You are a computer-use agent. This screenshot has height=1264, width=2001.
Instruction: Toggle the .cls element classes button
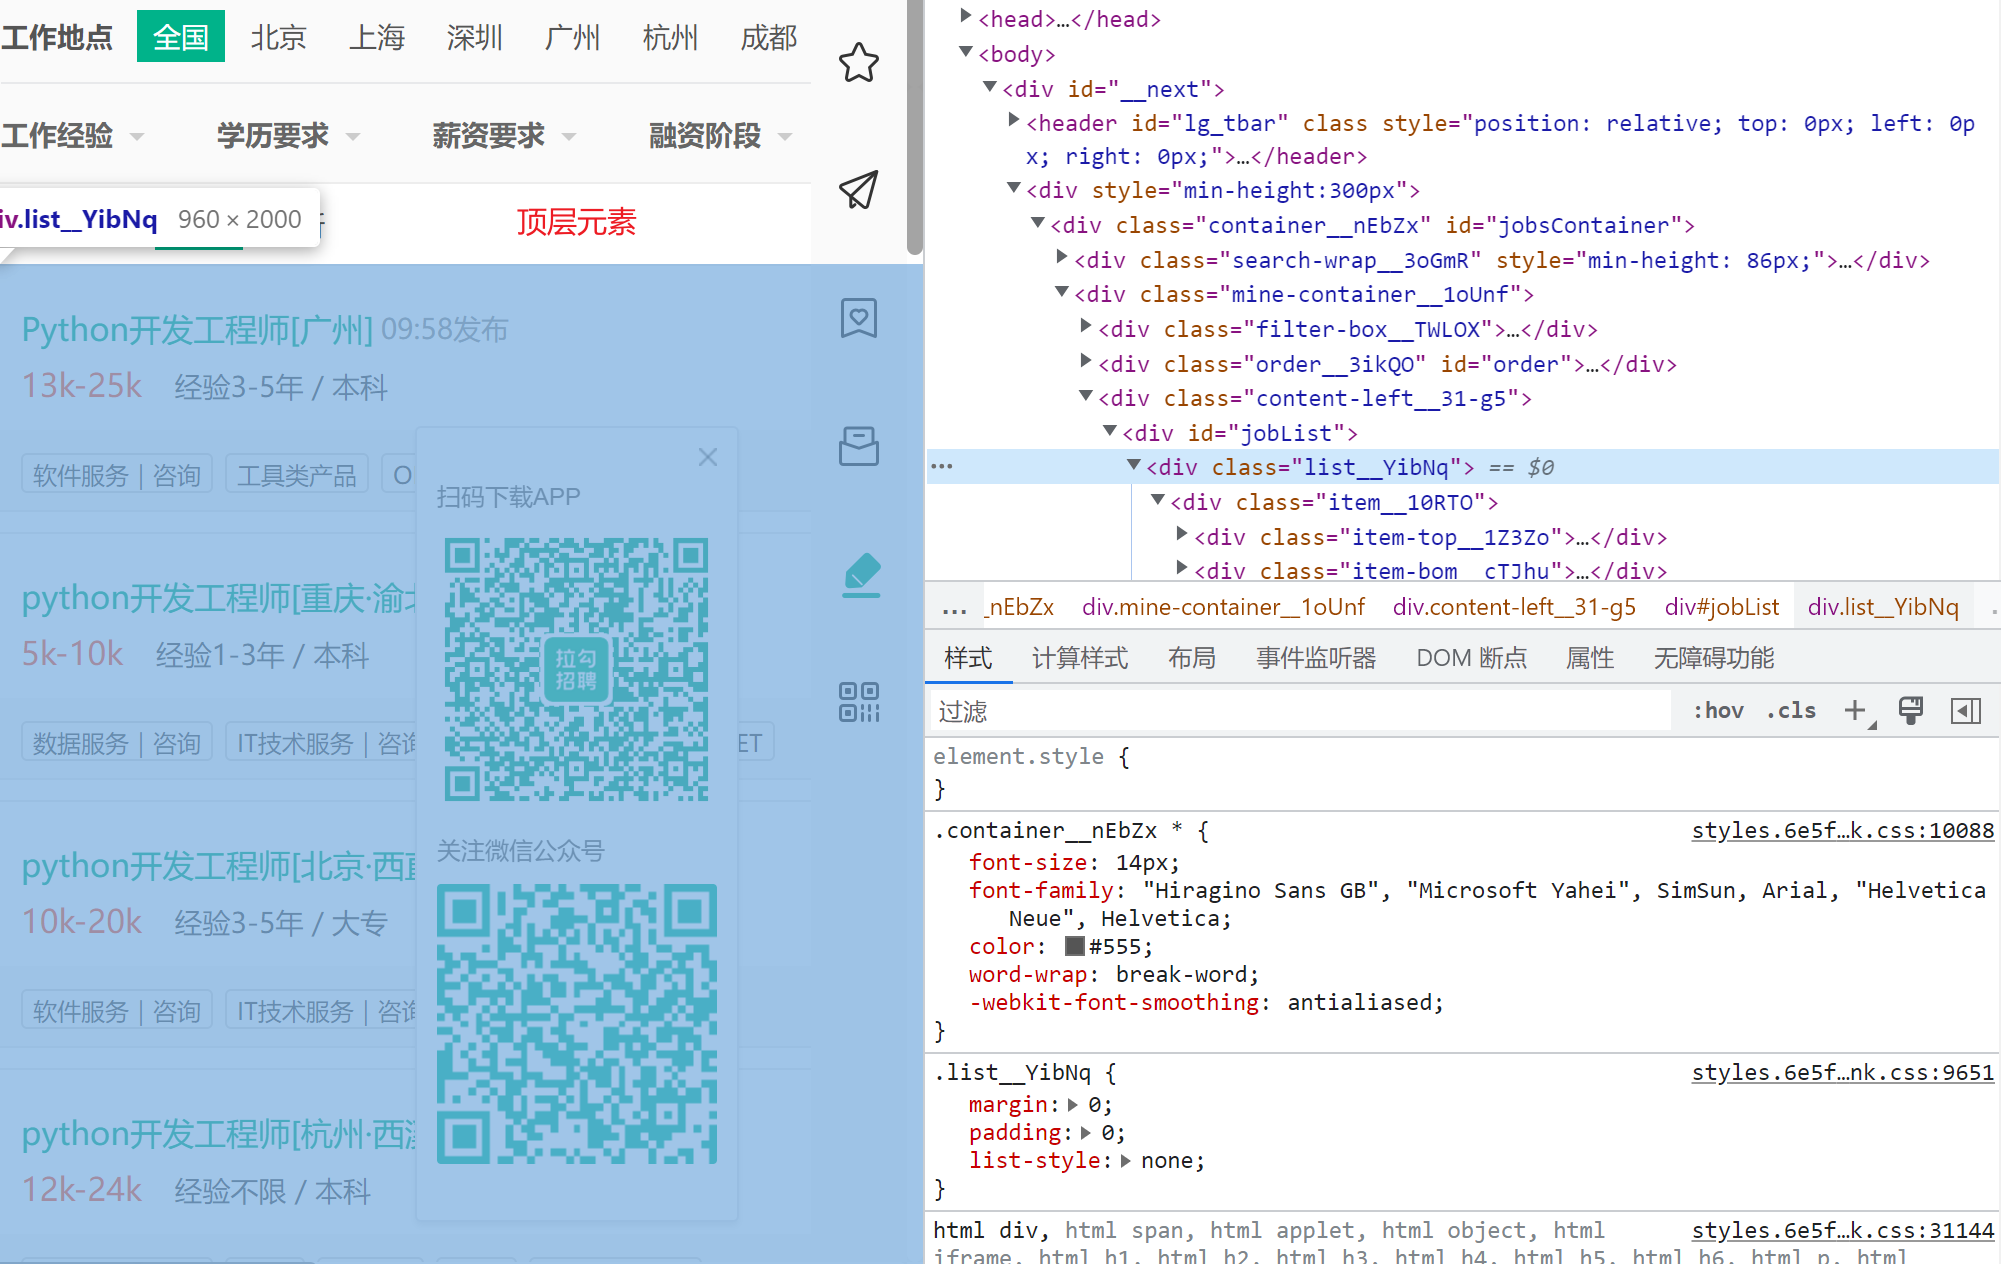coord(1791,711)
